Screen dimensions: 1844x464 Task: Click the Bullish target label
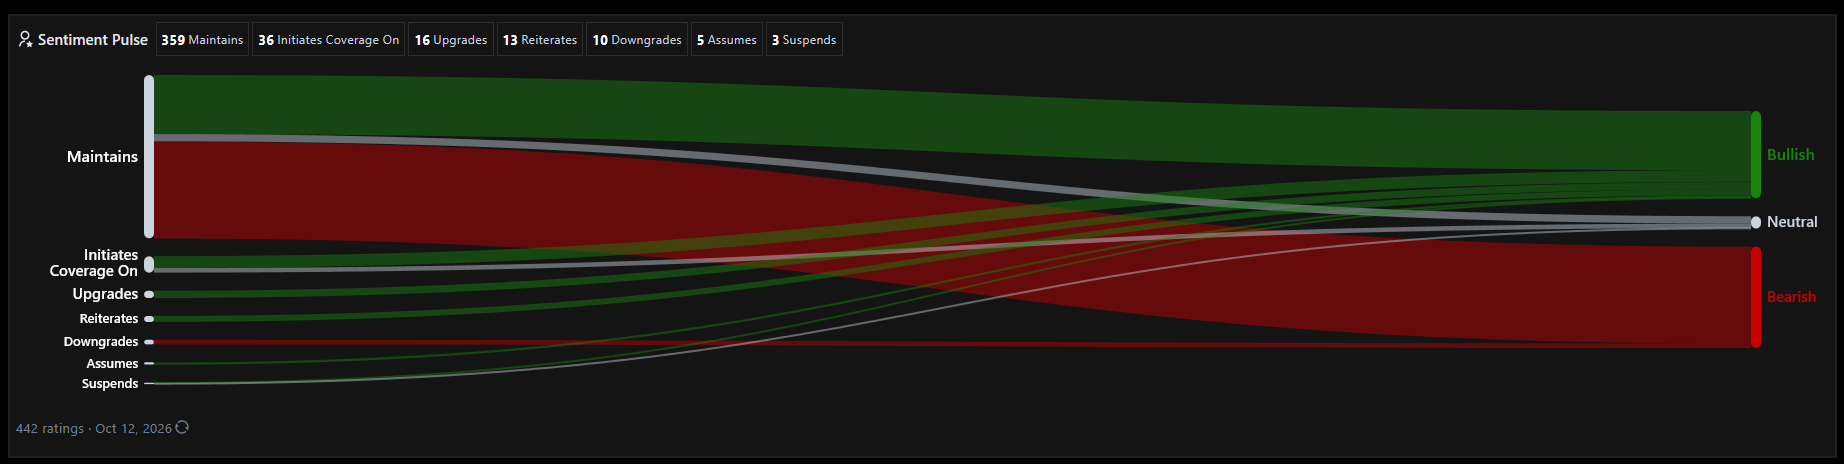click(1790, 154)
